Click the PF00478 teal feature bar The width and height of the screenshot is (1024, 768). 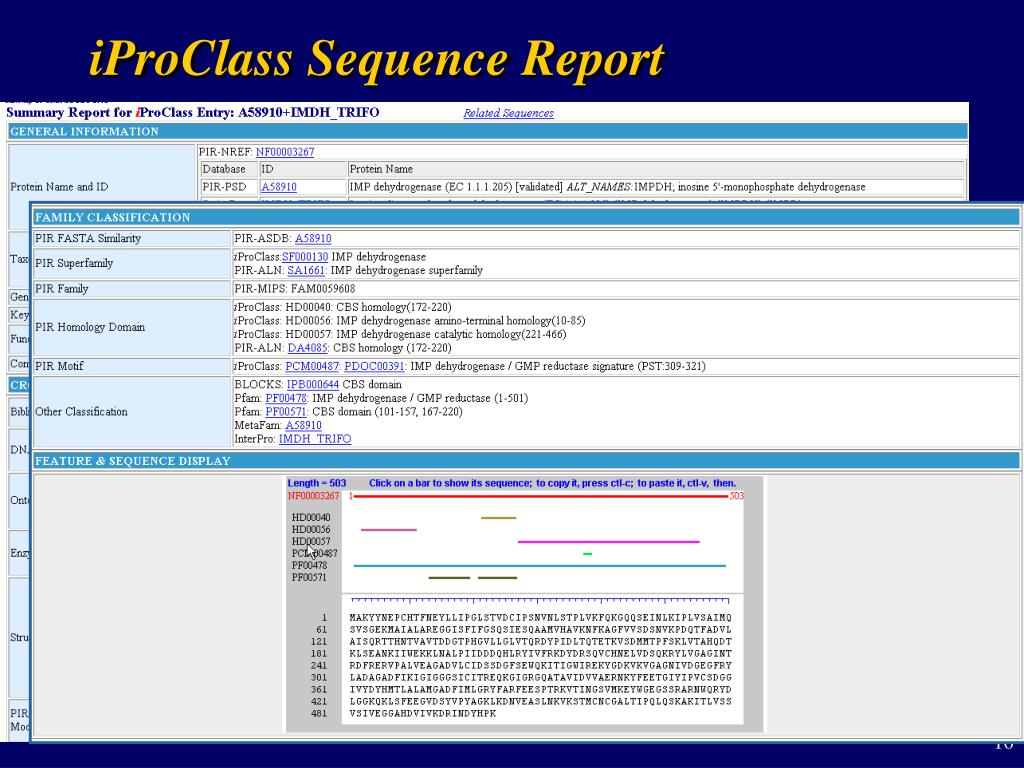(539, 566)
